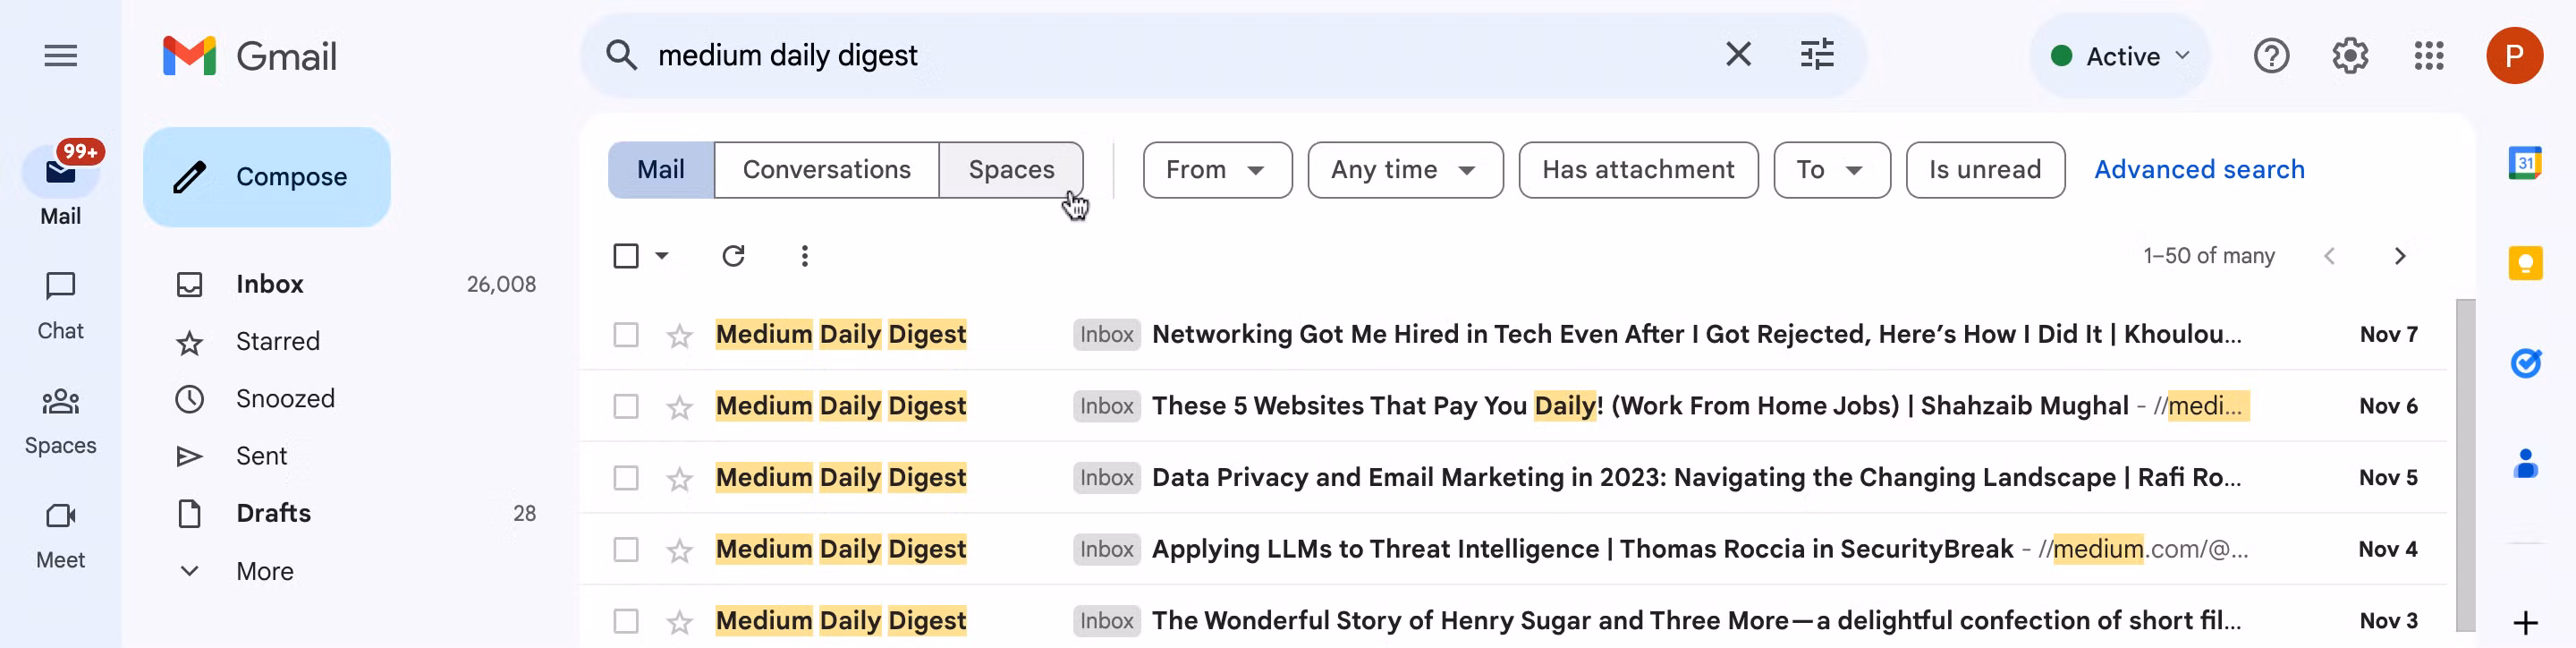This screenshot has width=2576, height=648.
Task: Open Google Calendar side panel icon
Action: [x=2525, y=163]
